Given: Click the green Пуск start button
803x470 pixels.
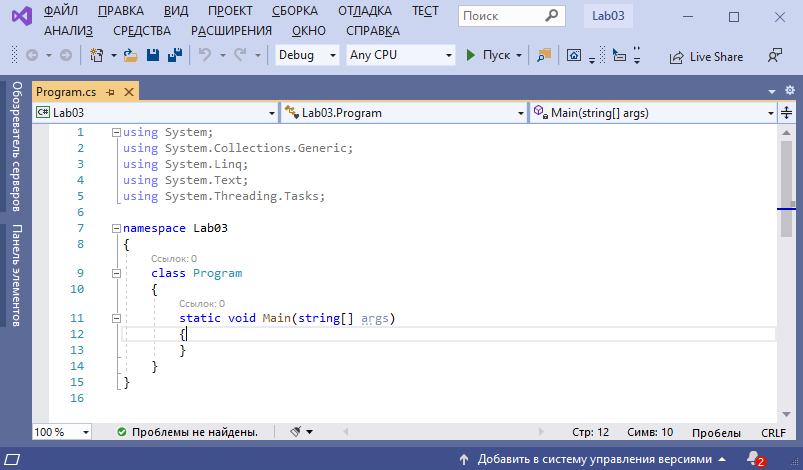Looking at the screenshot, I should 488,55.
